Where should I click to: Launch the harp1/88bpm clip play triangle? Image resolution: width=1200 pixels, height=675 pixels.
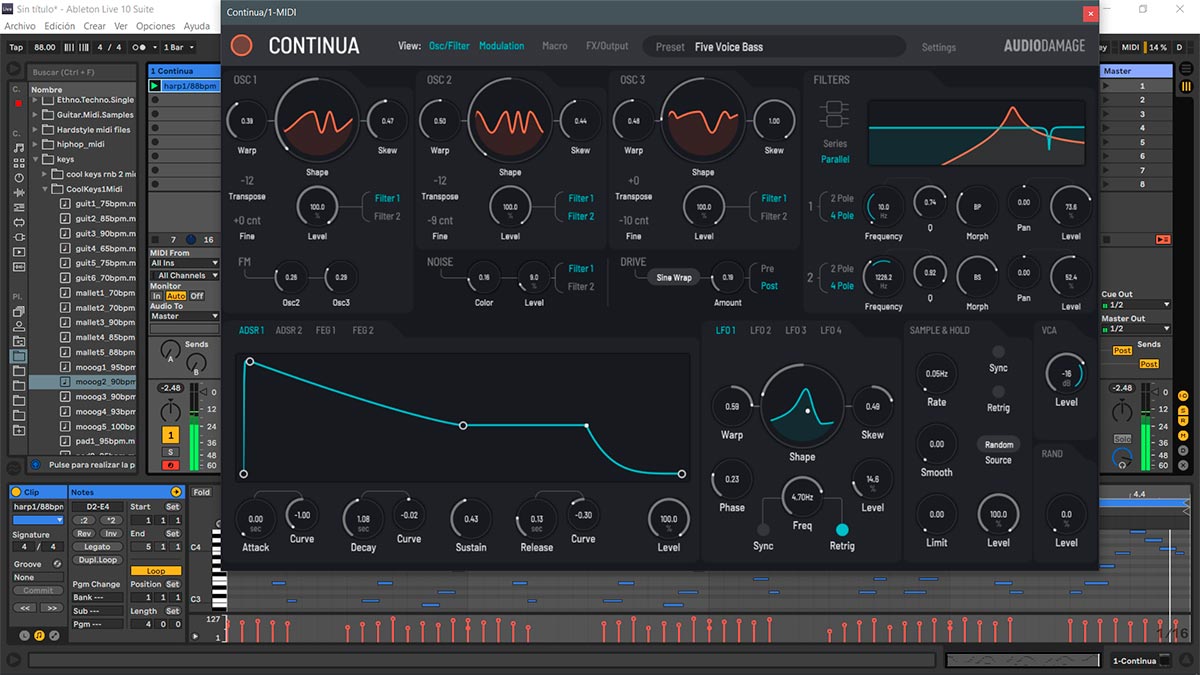click(155, 86)
